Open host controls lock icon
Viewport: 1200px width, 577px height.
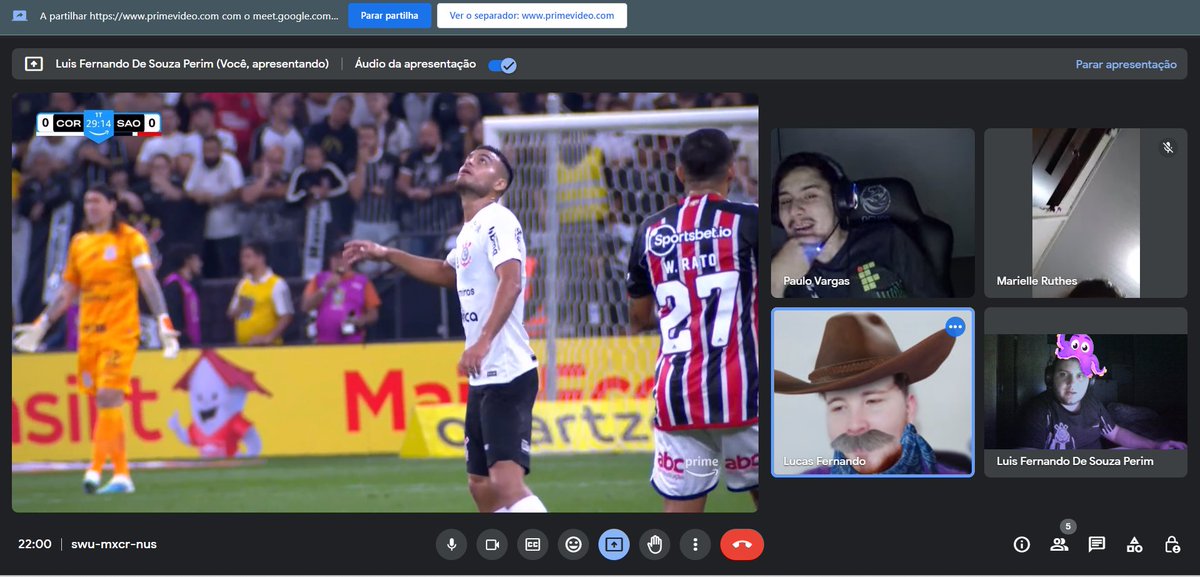tap(1172, 544)
